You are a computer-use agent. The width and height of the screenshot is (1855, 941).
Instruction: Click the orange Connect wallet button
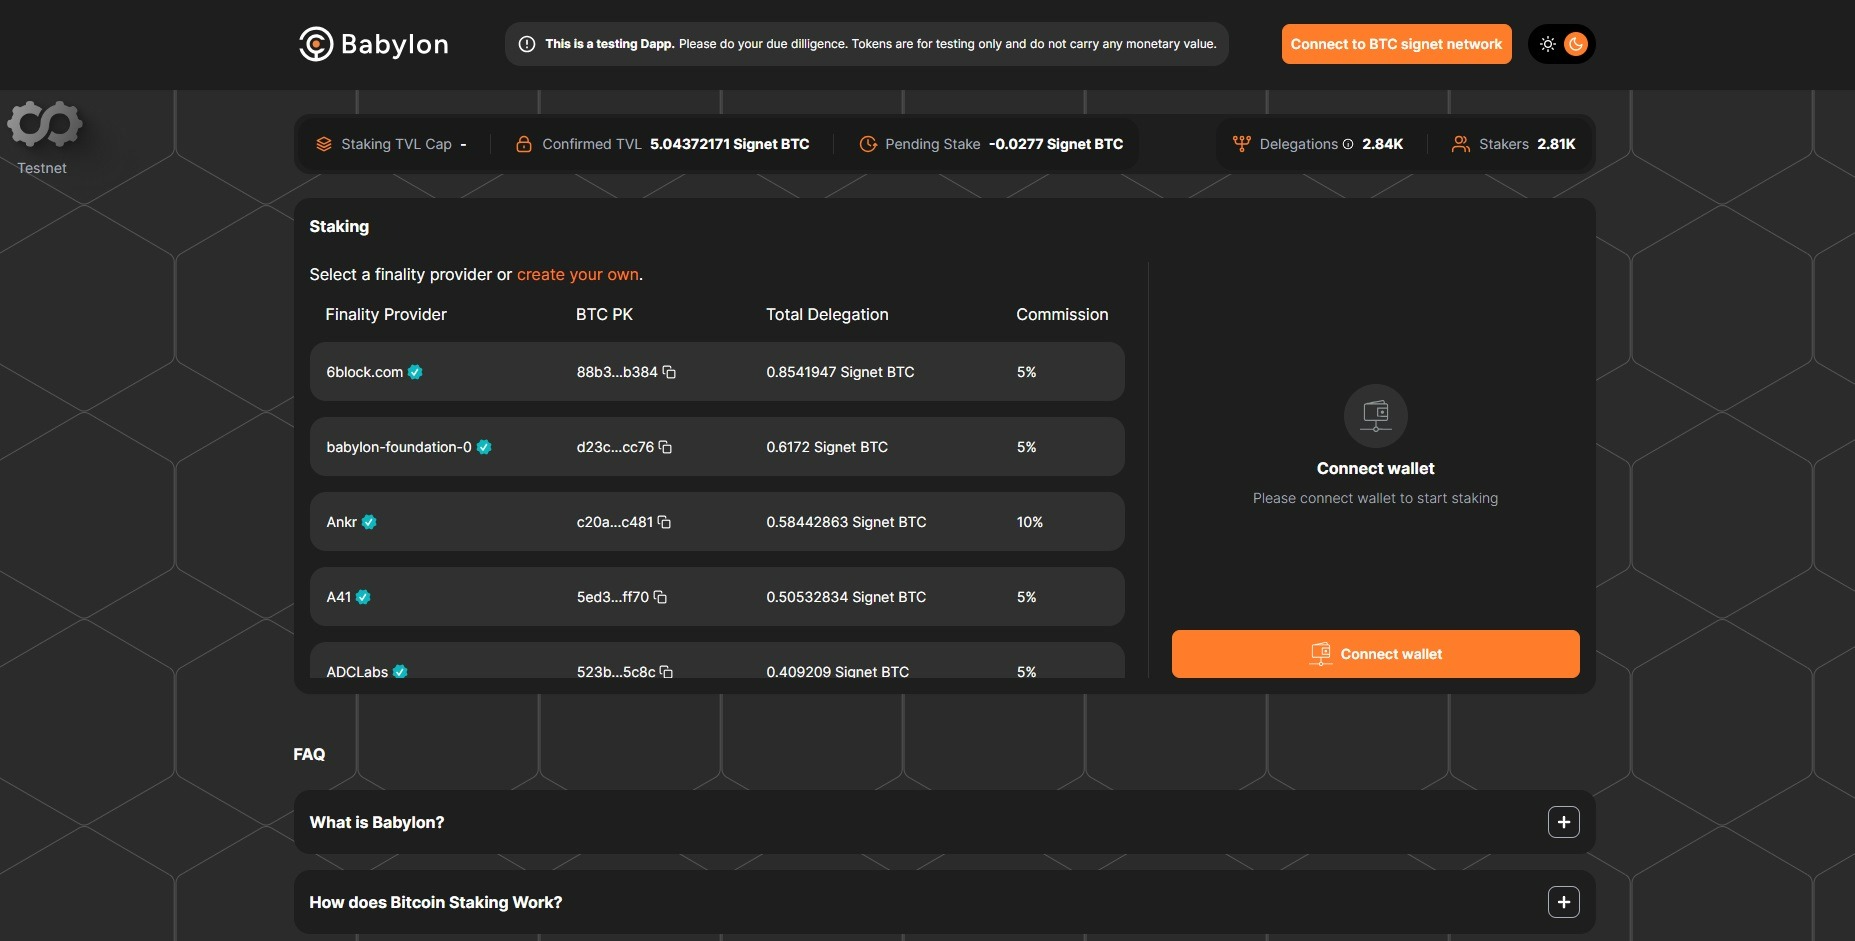[x=1376, y=654]
